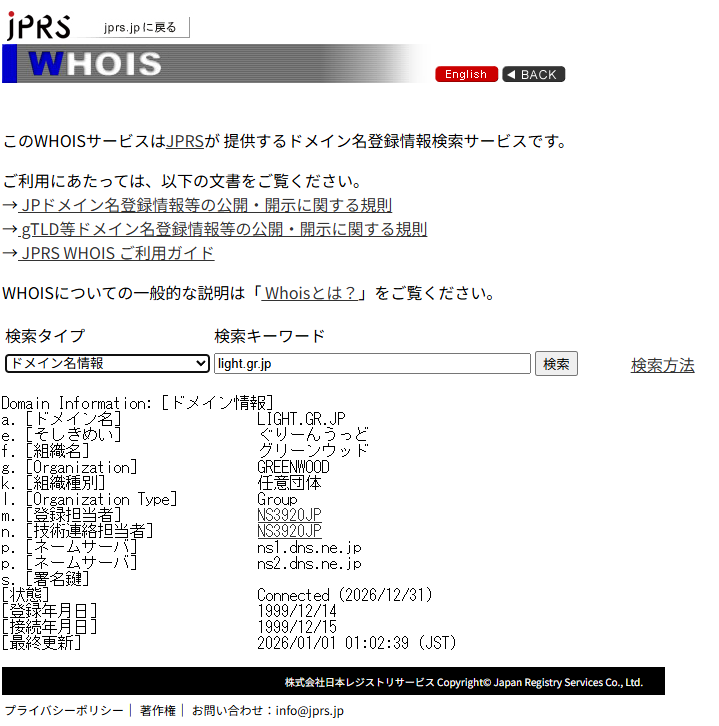Screen dimensions: 719x726
Task: Click the name server ns1.dns.ne.jp
Action: [309, 547]
